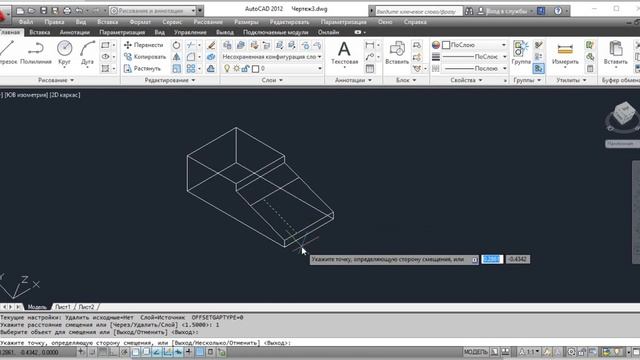
Task: Open the Measure (Измерить) tool
Action: click(565, 53)
